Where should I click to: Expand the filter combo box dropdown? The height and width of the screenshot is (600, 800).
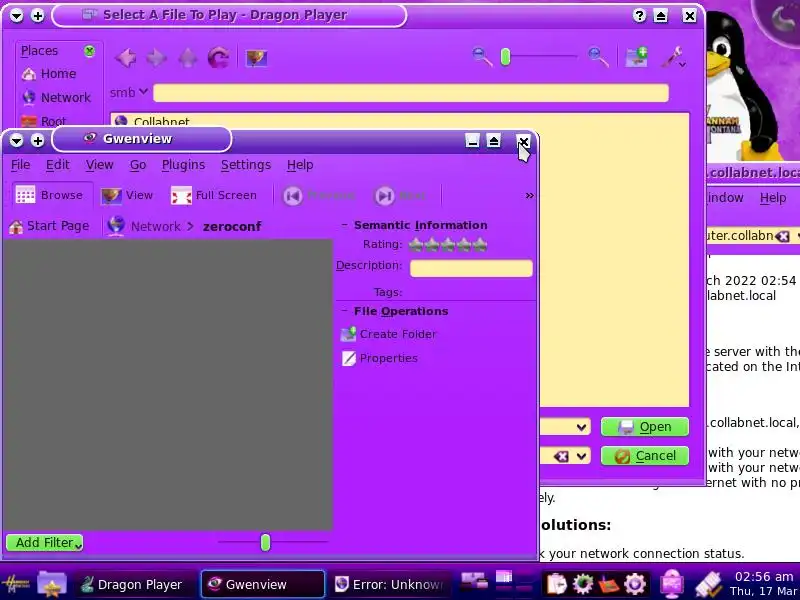tap(581, 456)
